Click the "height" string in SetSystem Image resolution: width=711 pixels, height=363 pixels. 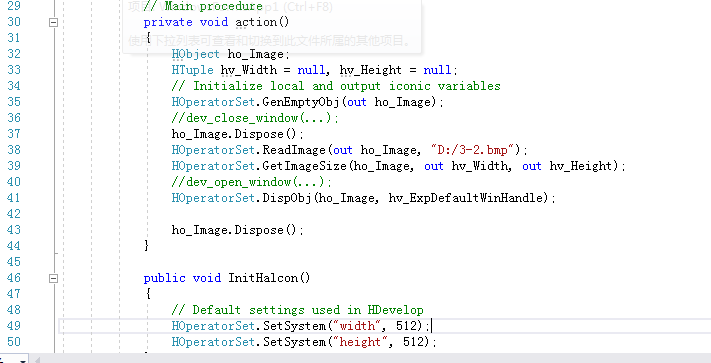(360, 342)
